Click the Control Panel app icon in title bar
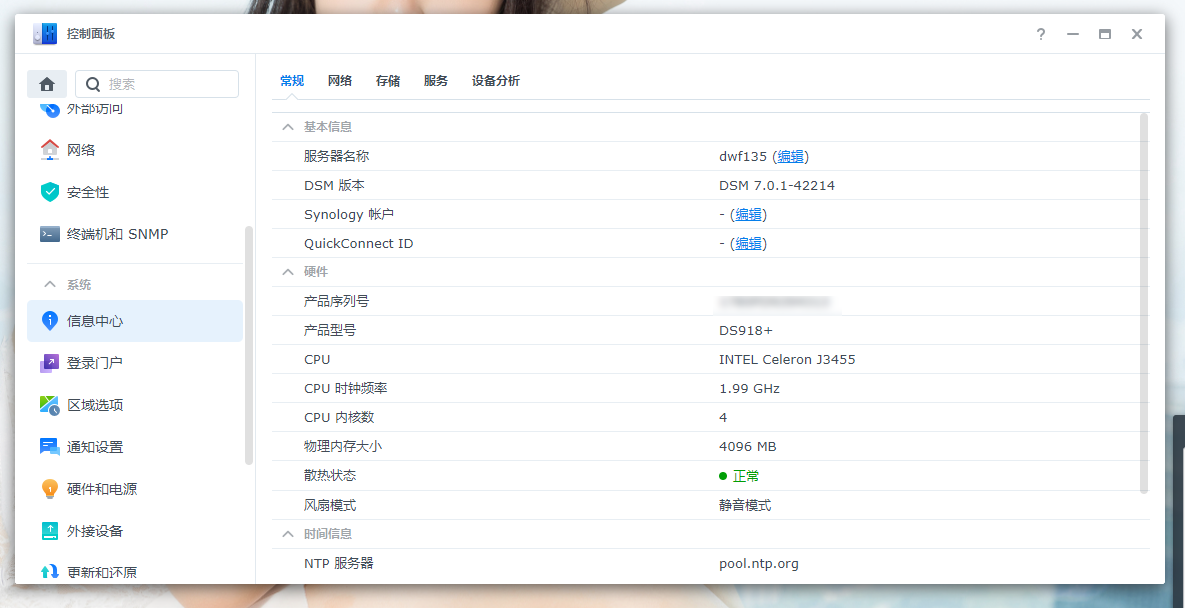This screenshot has height=608, width=1185. tap(45, 34)
